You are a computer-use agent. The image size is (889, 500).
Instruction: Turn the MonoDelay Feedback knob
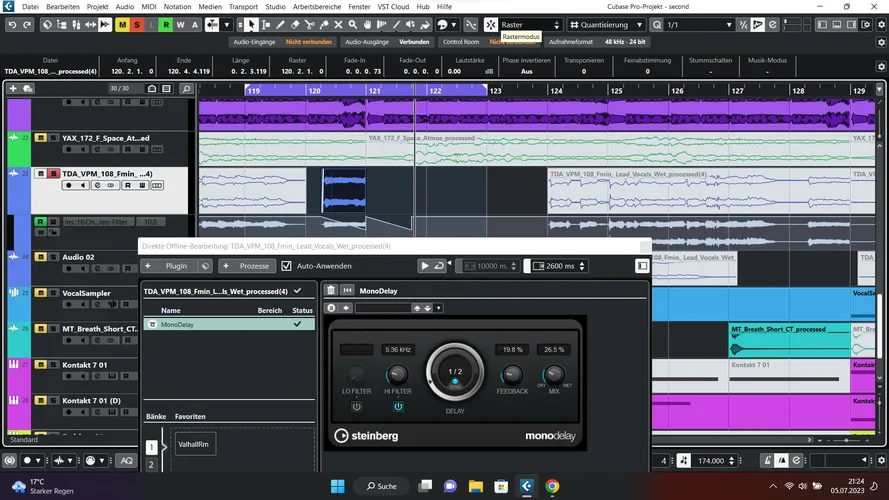[x=512, y=375]
